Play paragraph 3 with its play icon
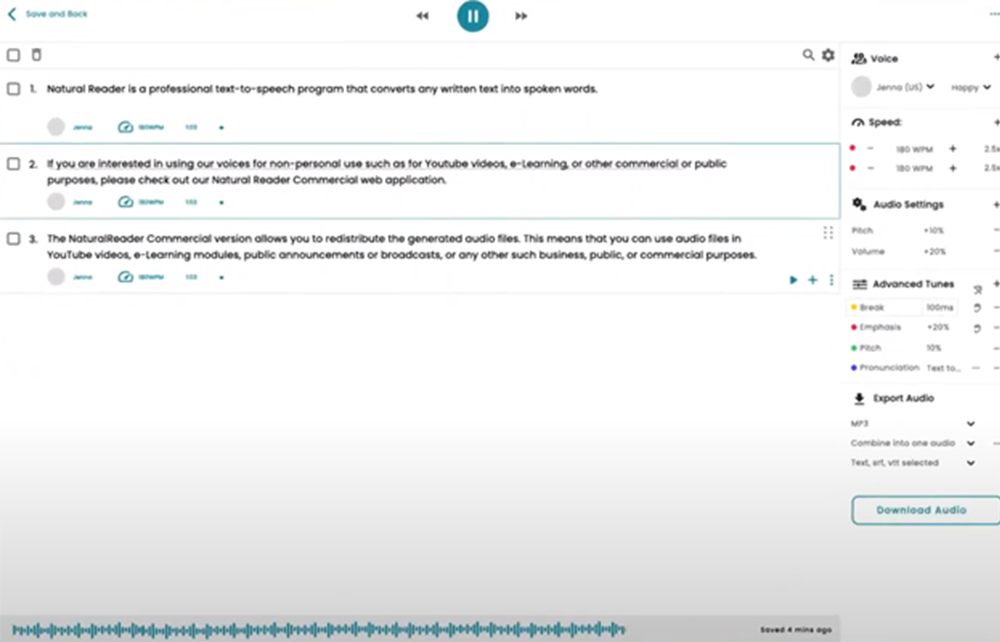1000x642 pixels. click(x=793, y=279)
